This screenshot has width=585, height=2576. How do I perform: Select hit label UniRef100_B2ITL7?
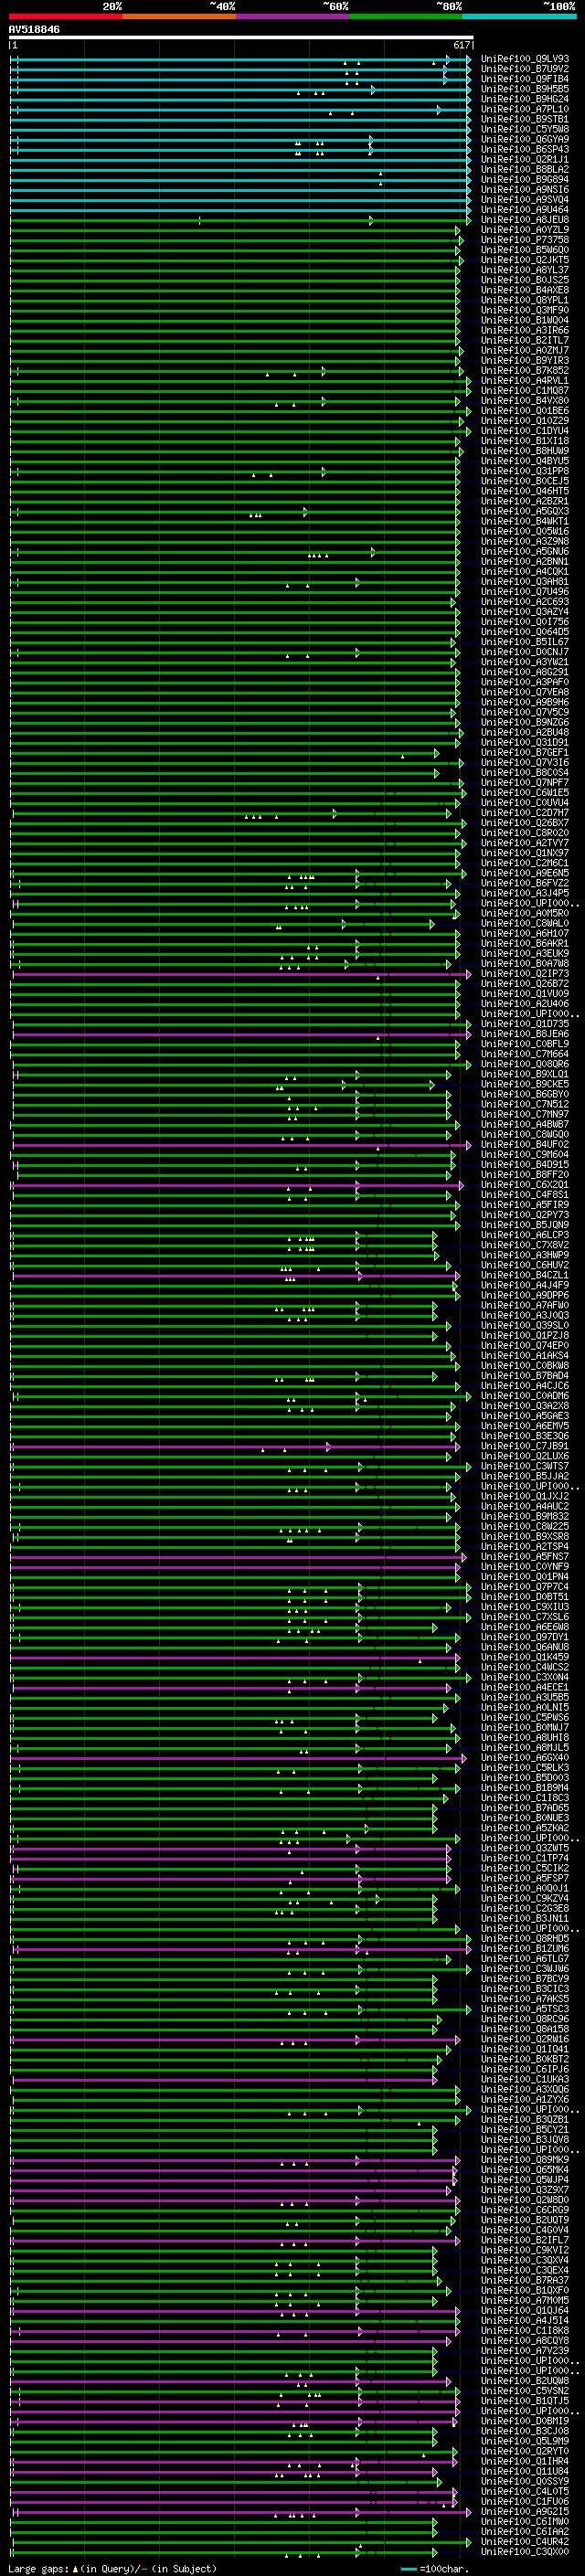click(x=525, y=340)
